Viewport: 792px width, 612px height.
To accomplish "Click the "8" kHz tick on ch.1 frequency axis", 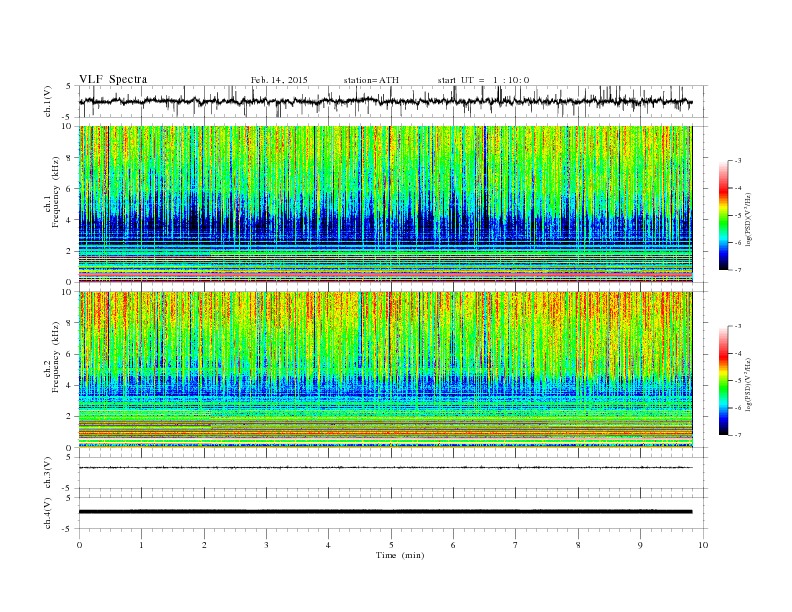I will (70, 158).
